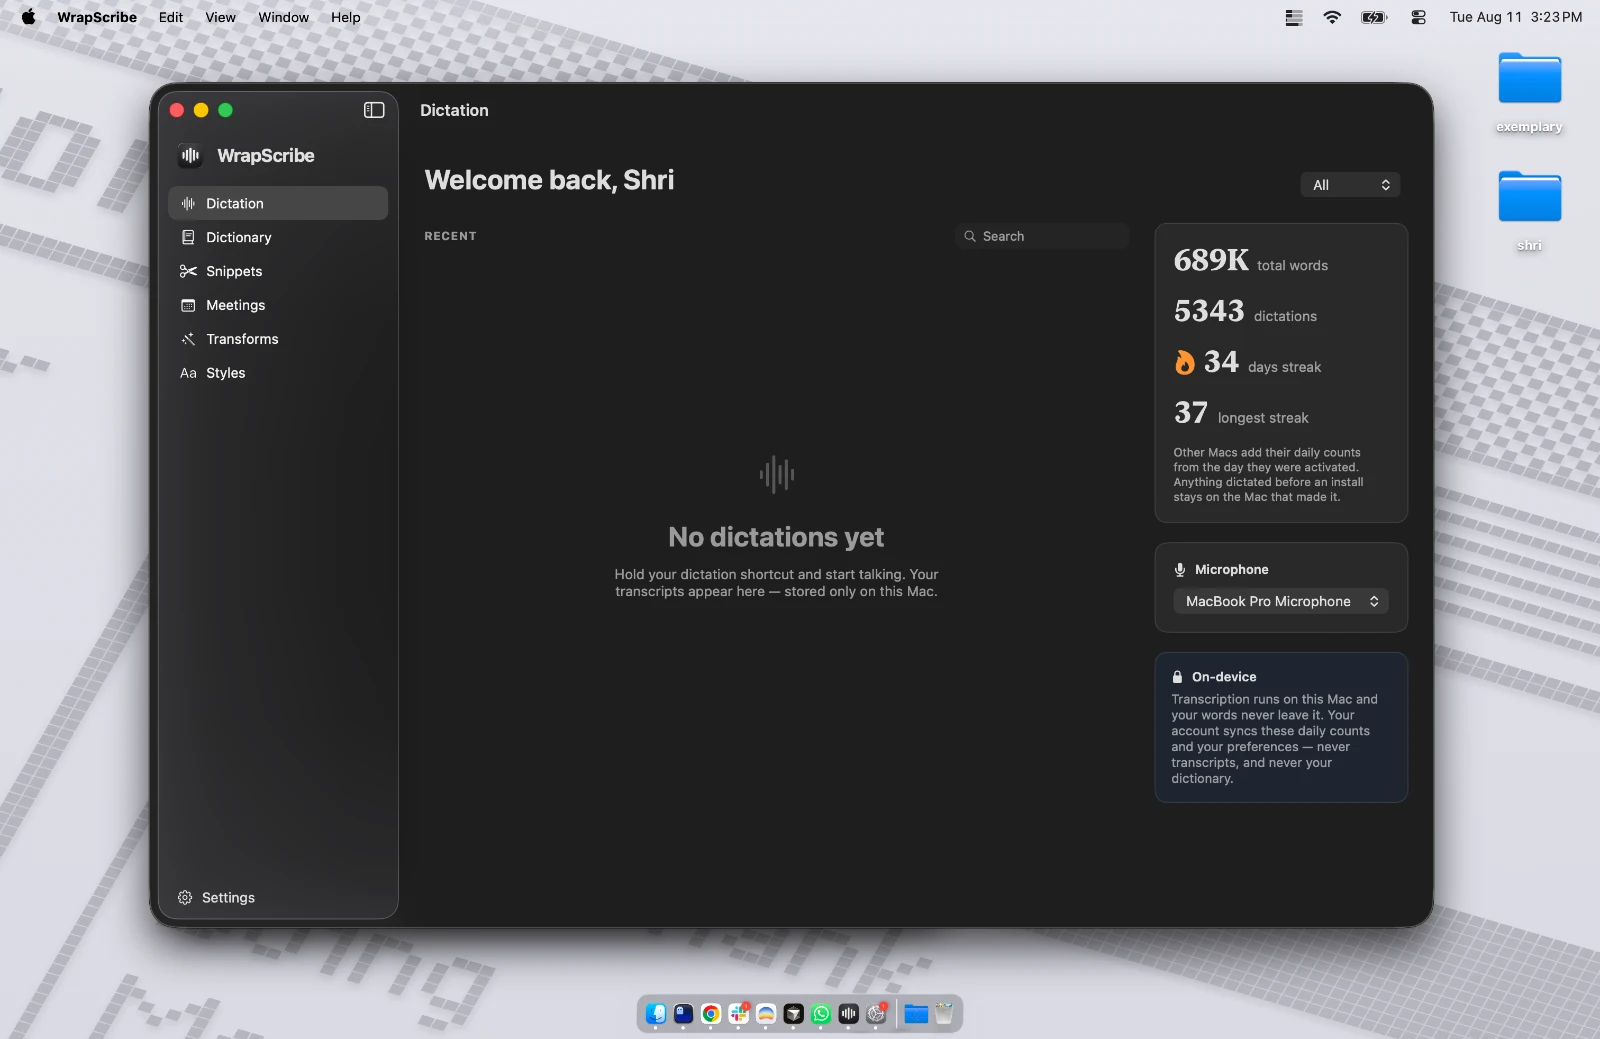Open the Help menu

(x=346, y=17)
